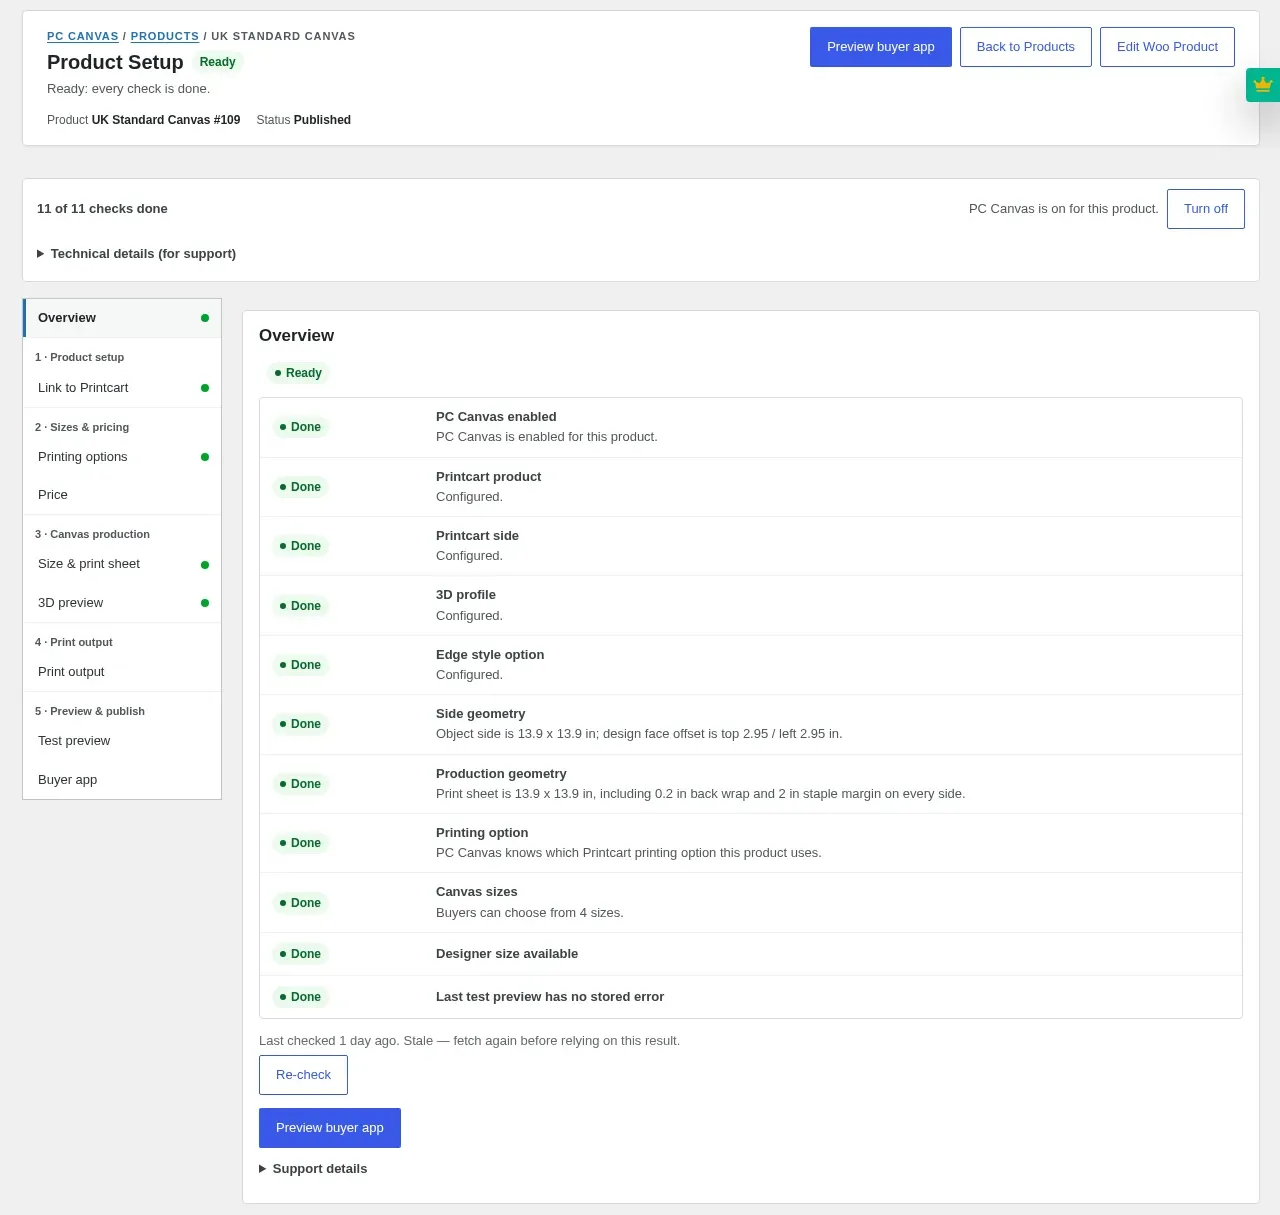Click 'Printing option' check title
Screen dimensions: 1280x1215
point(482,833)
